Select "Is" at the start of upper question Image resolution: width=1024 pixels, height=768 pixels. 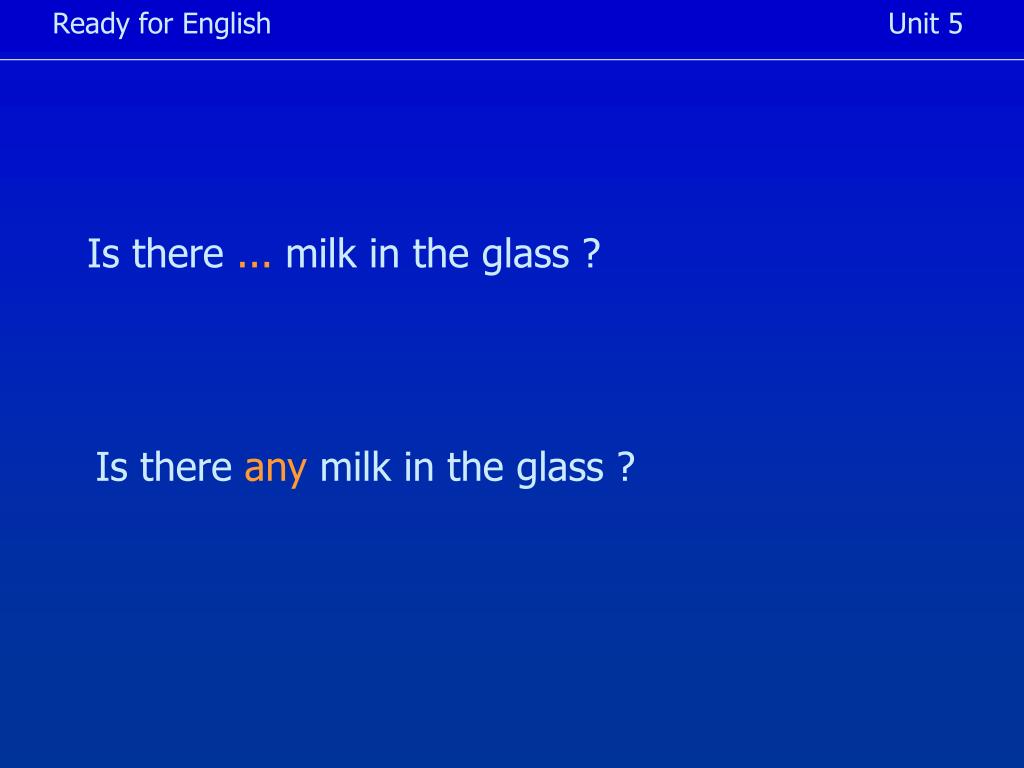click(x=104, y=253)
